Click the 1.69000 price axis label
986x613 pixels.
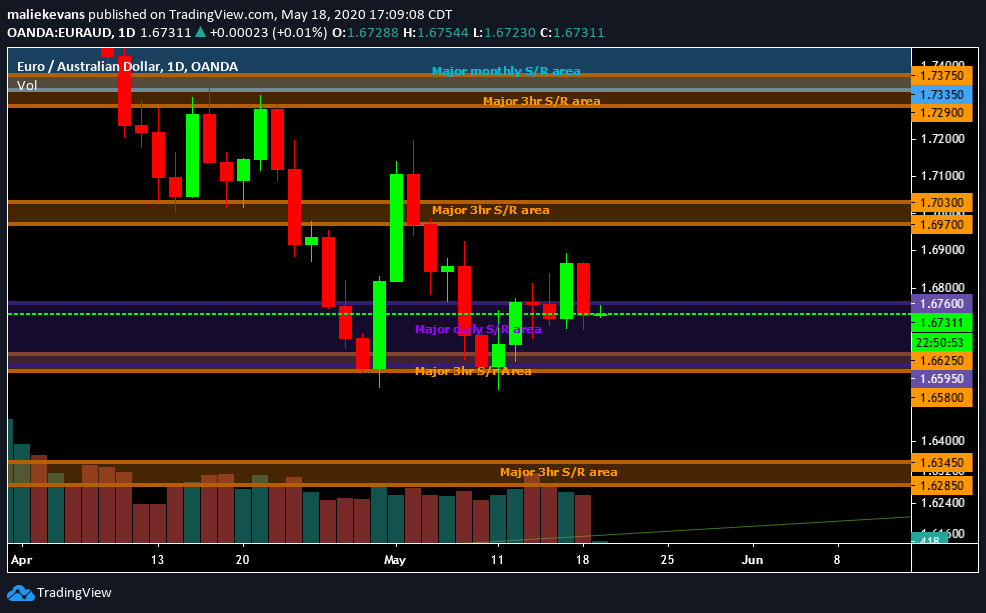pyautogui.click(x=943, y=250)
